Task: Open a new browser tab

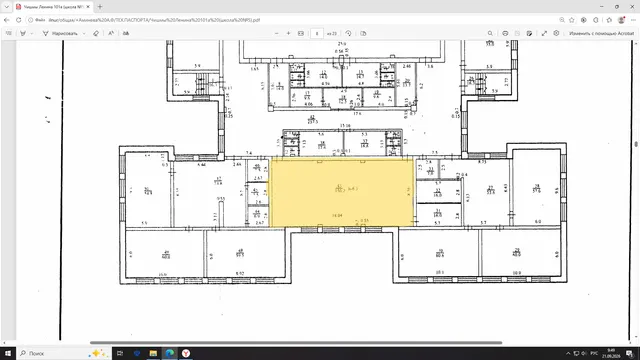Action: [x=100, y=7]
